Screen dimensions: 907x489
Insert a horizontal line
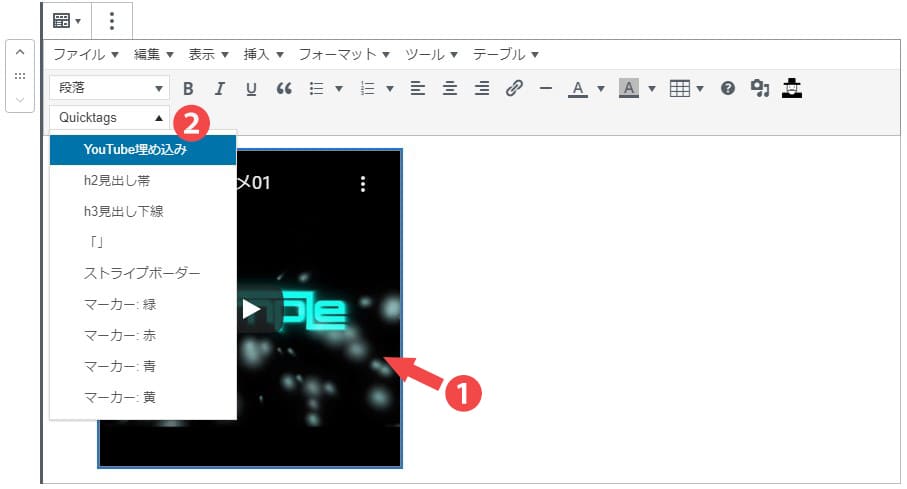pos(545,88)
